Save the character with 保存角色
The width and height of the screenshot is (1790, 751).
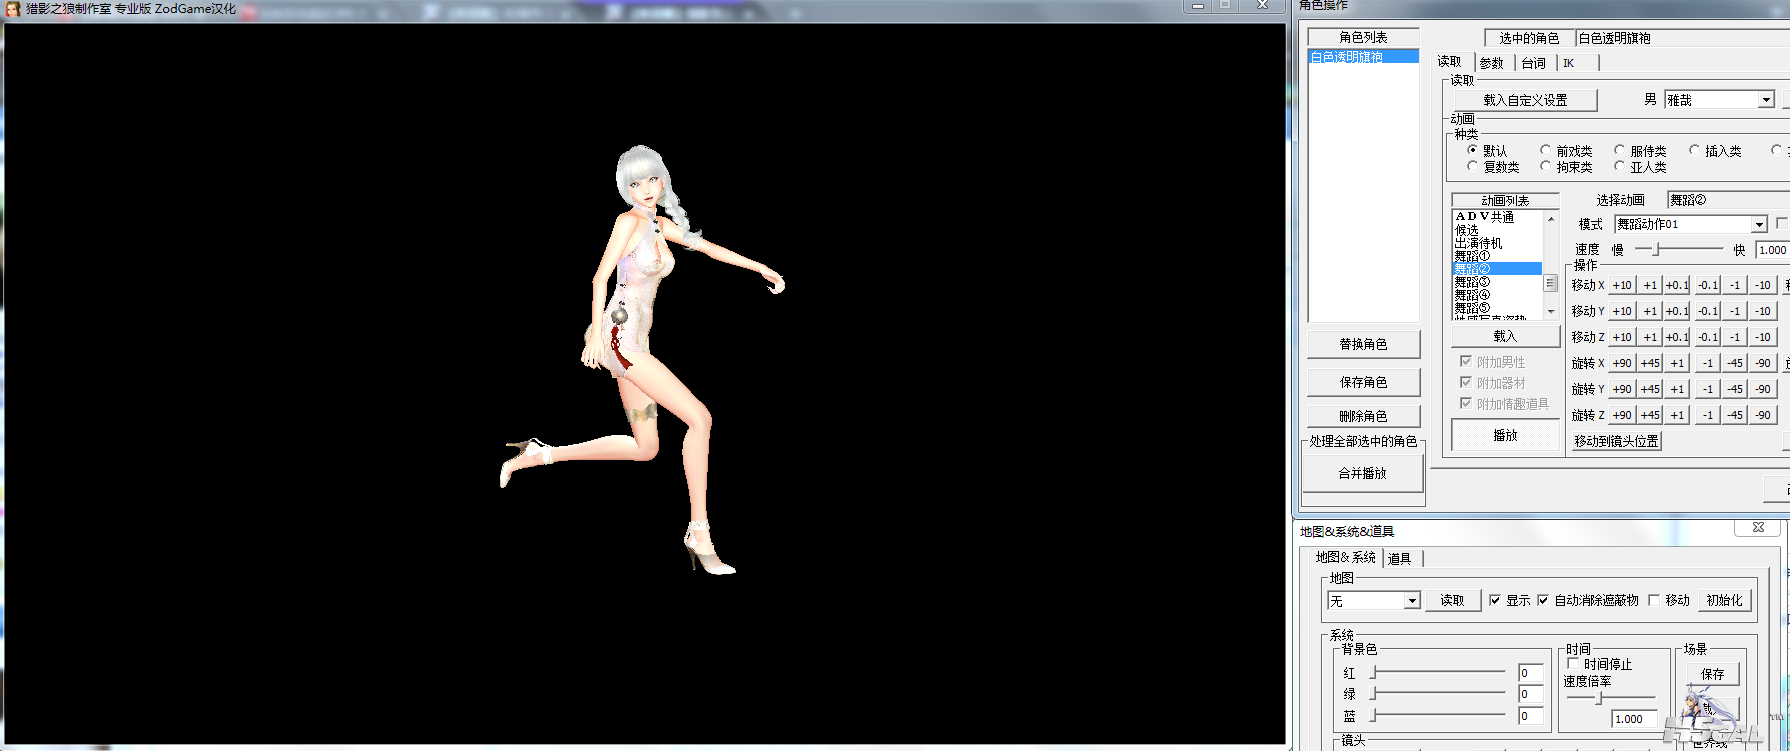1363,382
